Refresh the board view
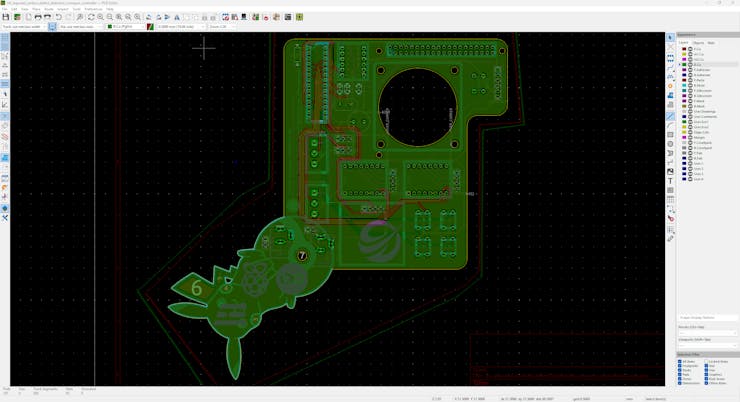Viewport: 740px width, 402px height. point(91,17)
